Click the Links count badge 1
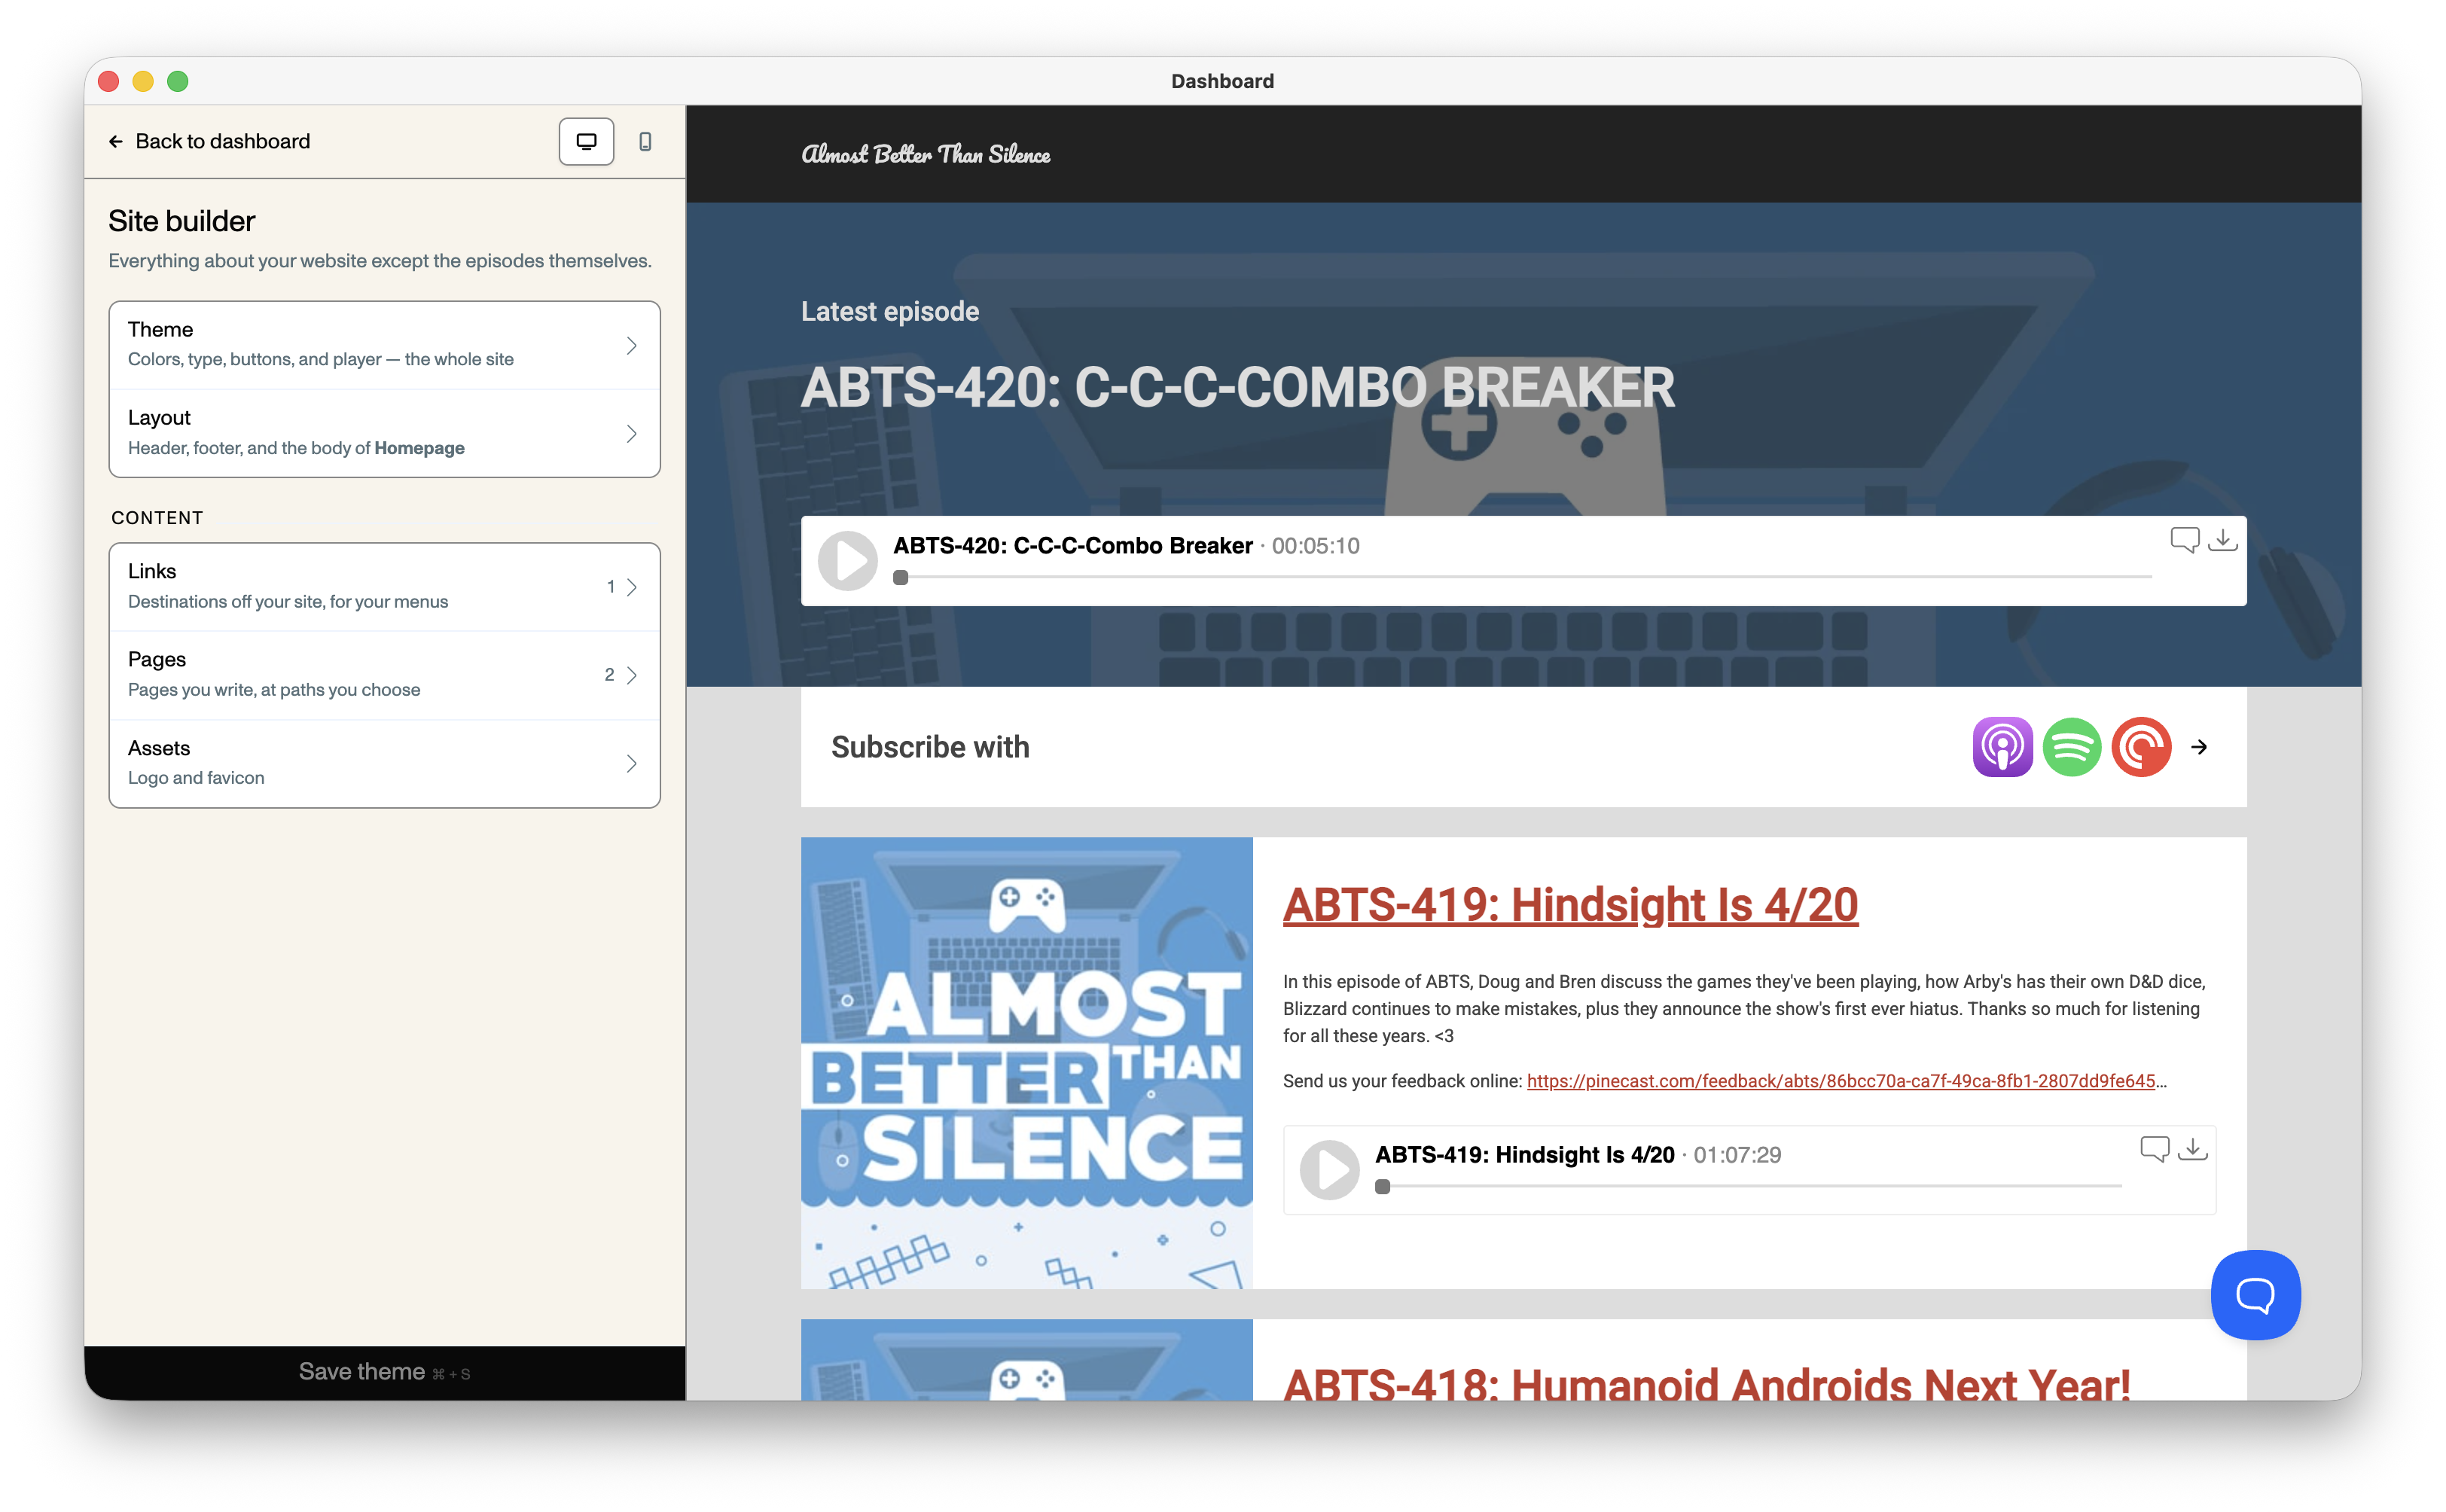 pos(610,587)
